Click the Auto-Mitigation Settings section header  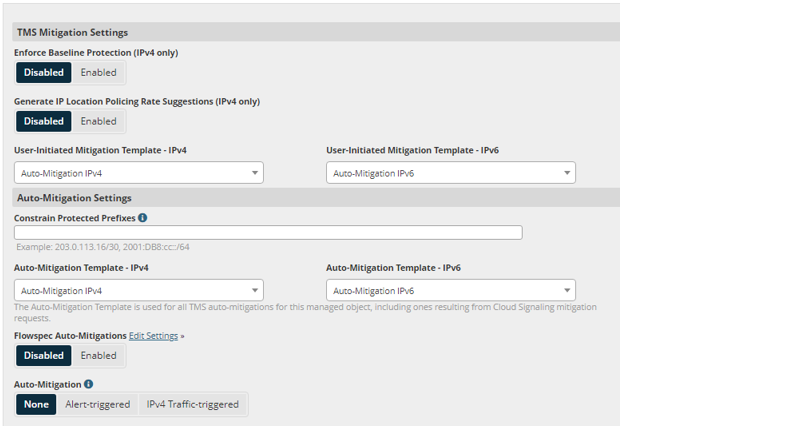click(x=74, y=198)
